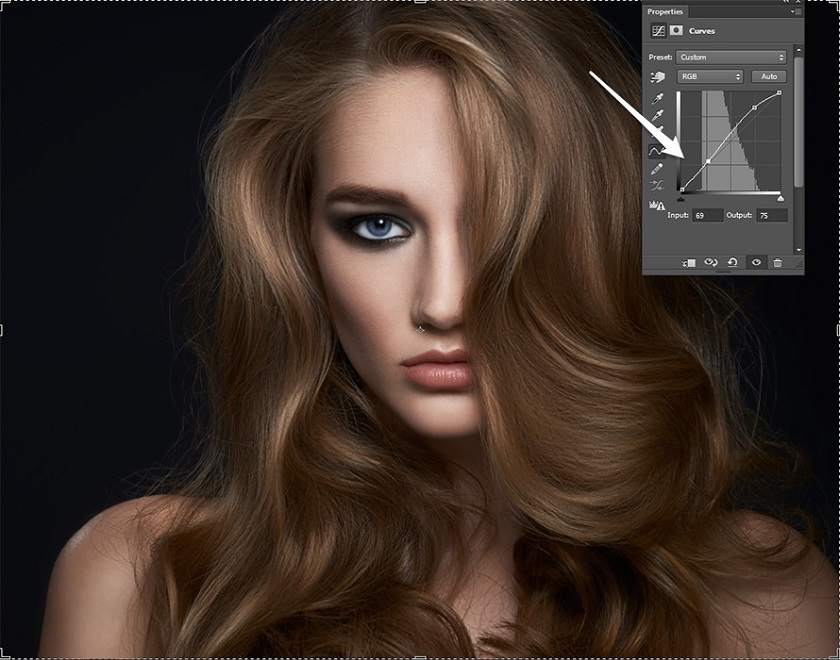This screenshot has width=840, height=660.
Task: Click the Auto button
Action: point(768,77)
